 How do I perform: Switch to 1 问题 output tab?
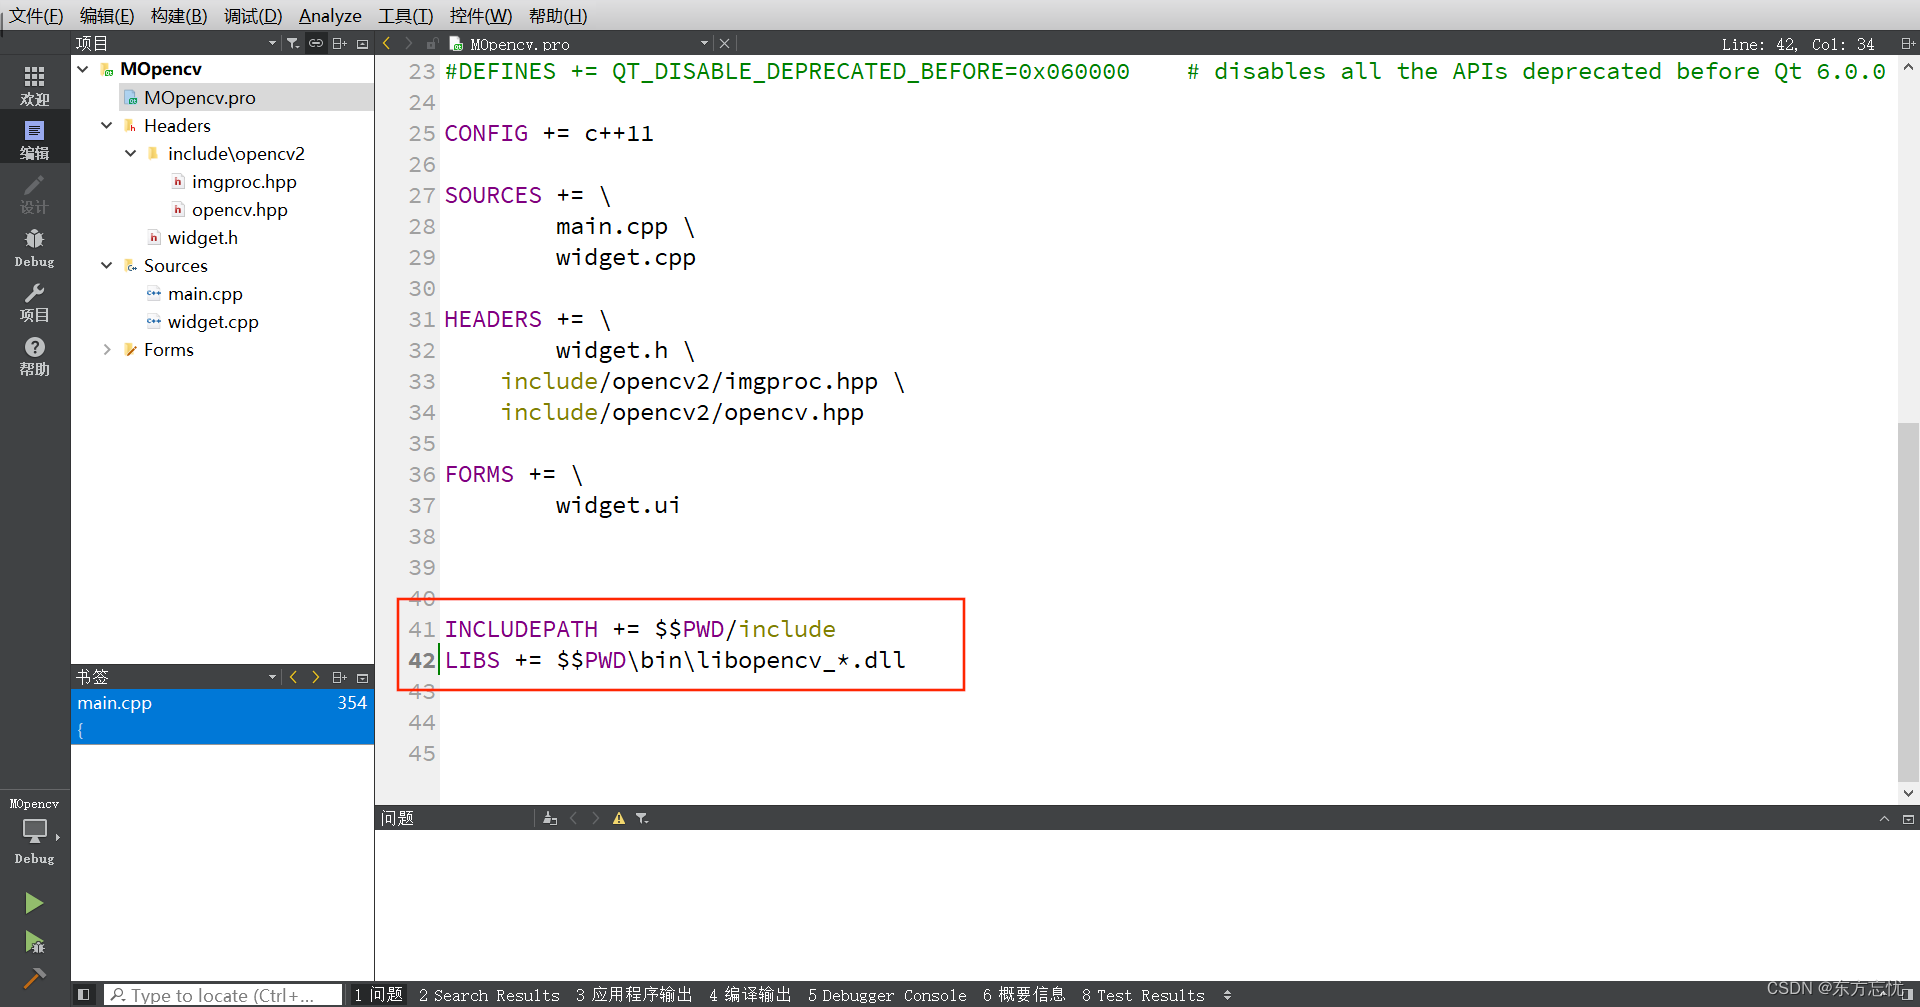tap(378, 995)
